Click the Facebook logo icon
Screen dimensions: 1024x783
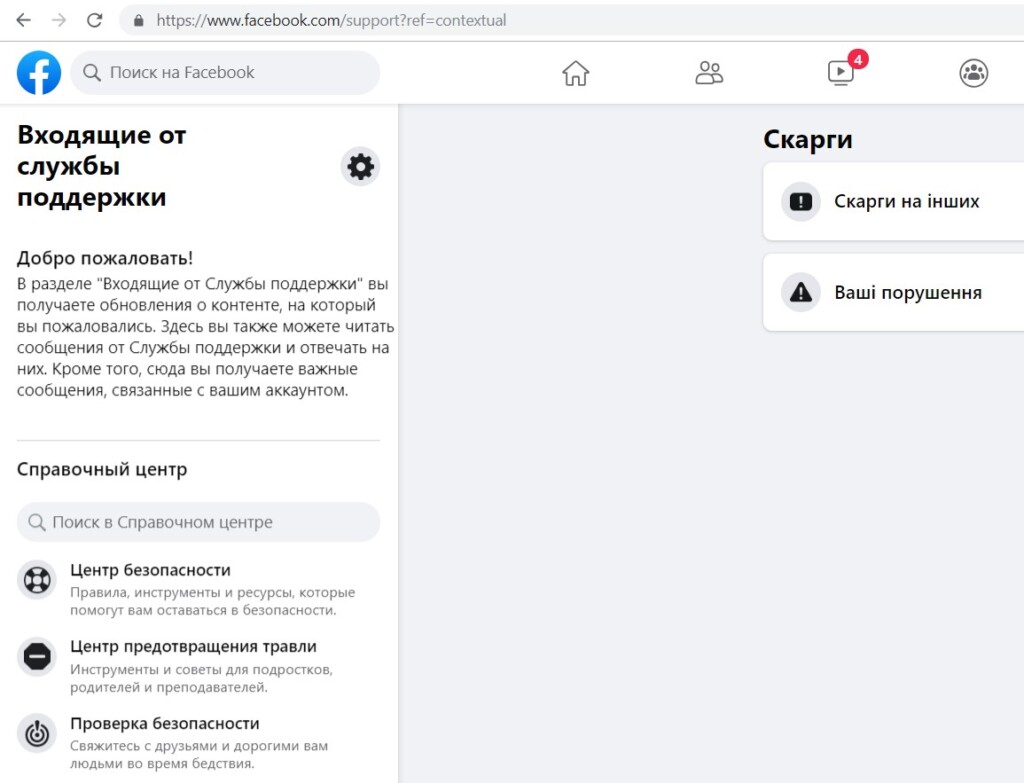click(x=39, y=73)
